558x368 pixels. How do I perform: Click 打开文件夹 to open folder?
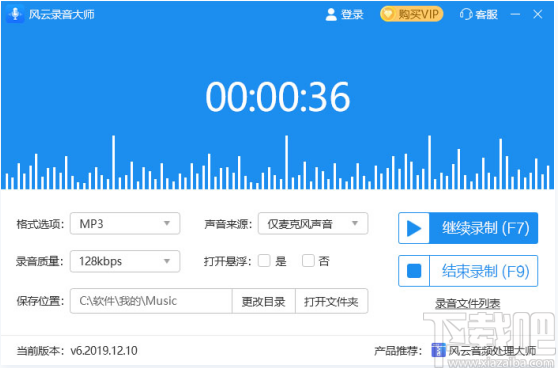pyautogui.click(x=331, y=301)
